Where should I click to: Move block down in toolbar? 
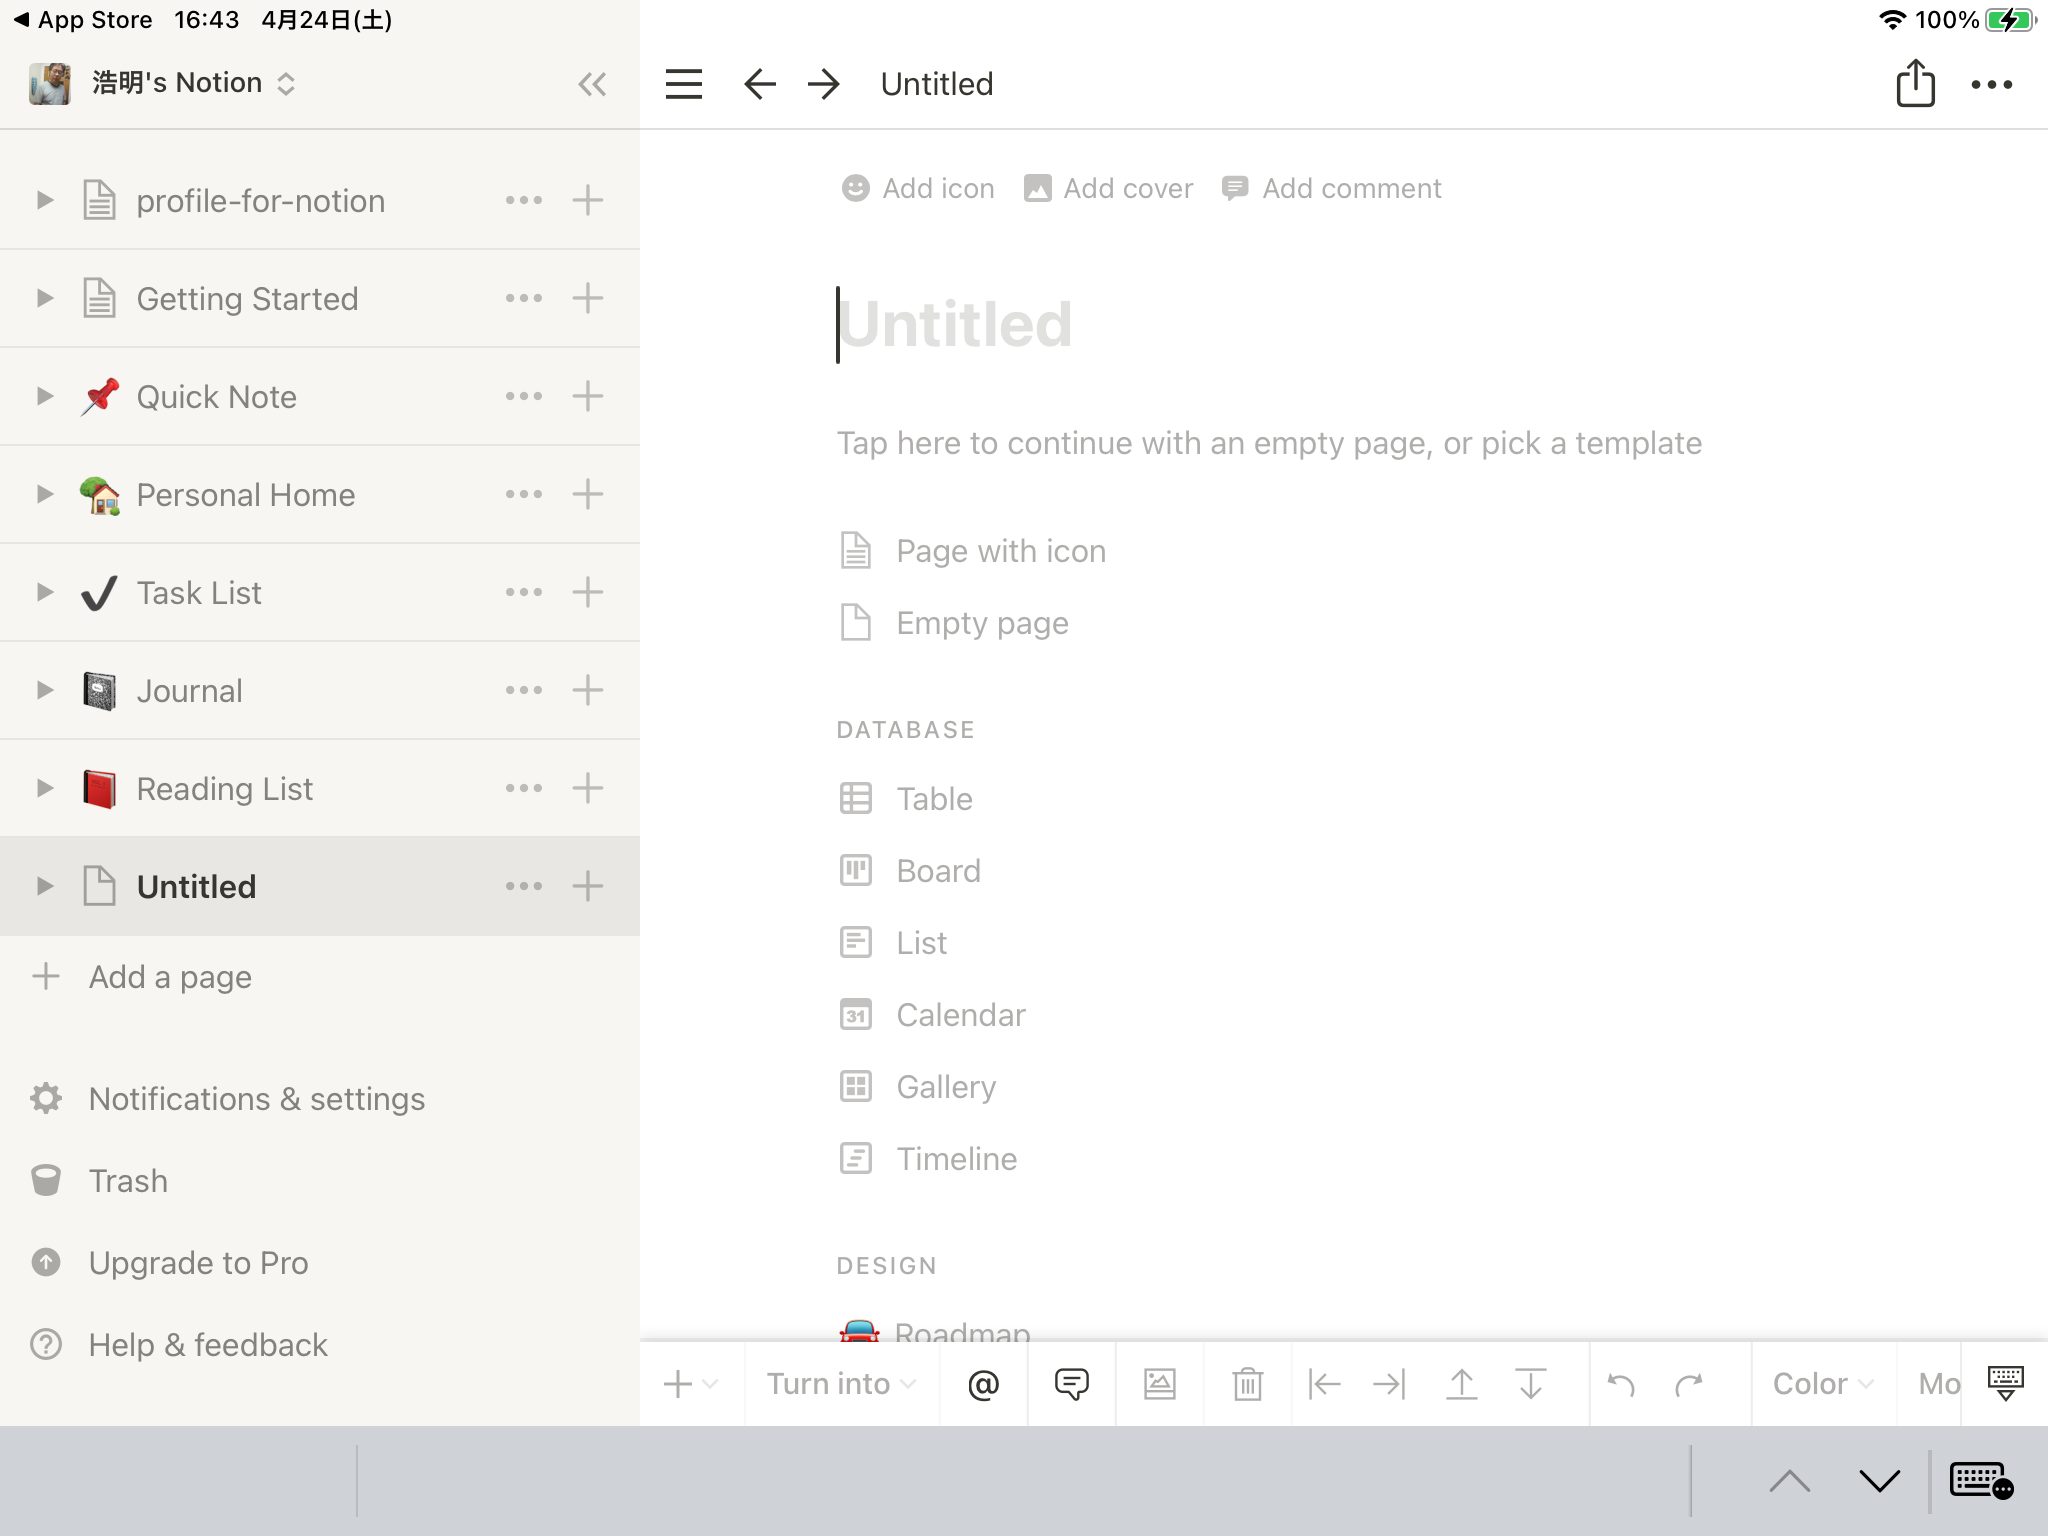[x=1531, y=1384]
